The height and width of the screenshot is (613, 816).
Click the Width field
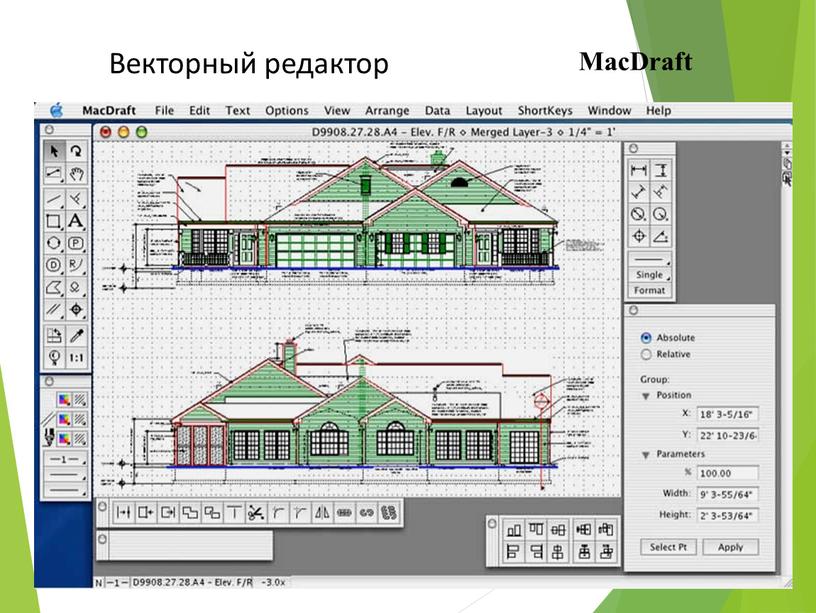(728, 494)
